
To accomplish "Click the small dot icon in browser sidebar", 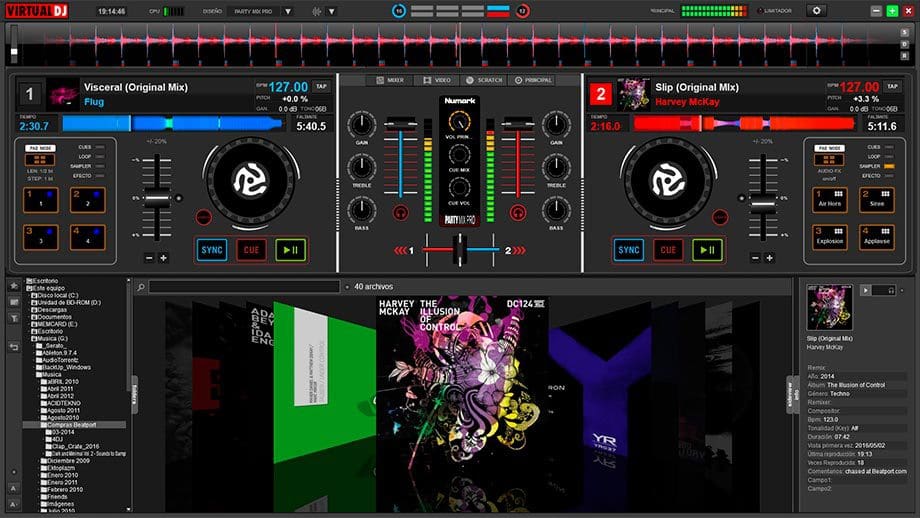I will 13,472.
